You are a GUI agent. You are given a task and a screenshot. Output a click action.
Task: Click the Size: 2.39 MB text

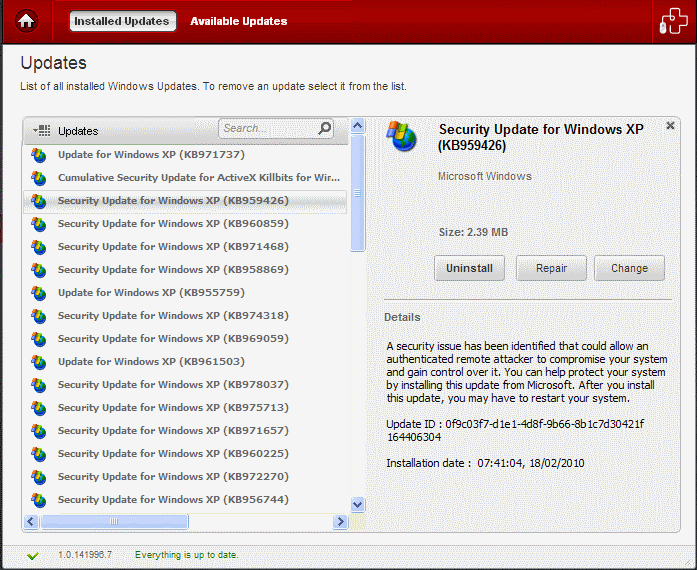point(473,232)
